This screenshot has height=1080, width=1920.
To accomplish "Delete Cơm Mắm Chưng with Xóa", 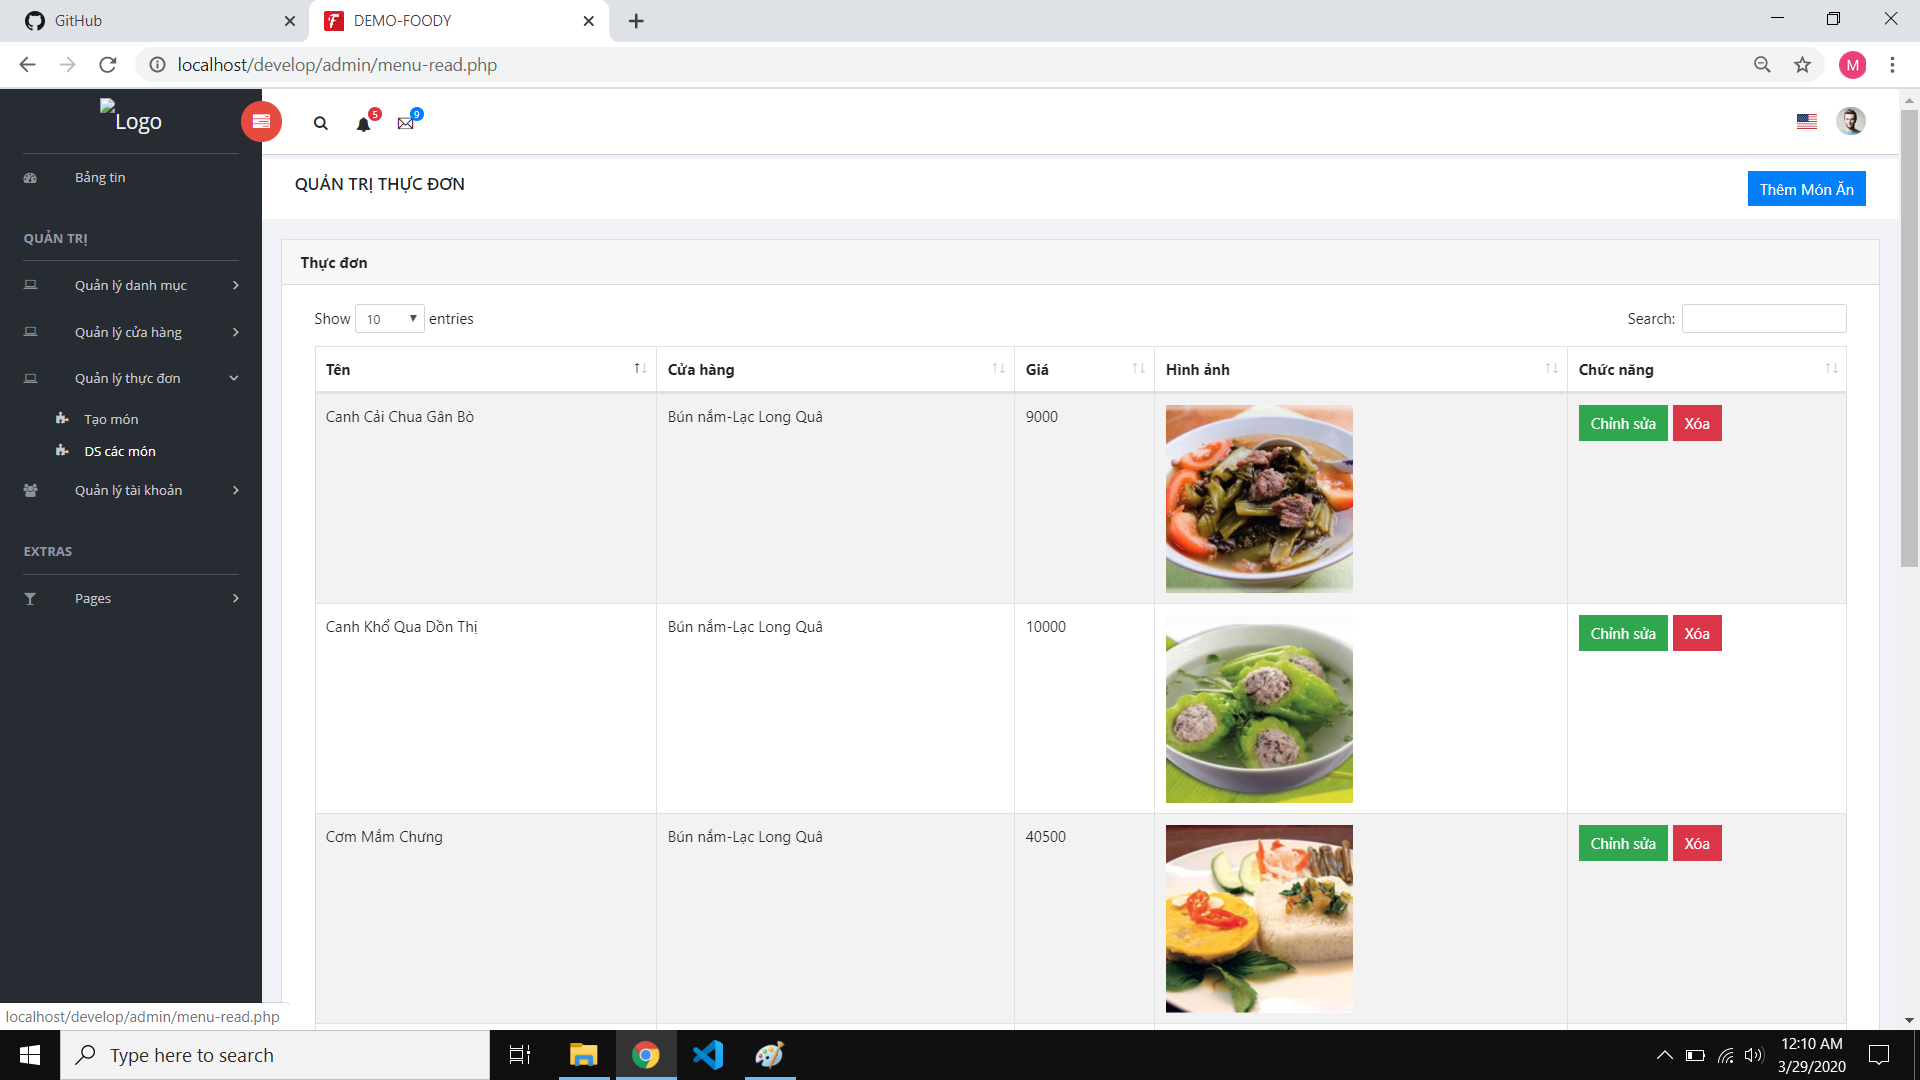I will click(x=1697, y=843).
